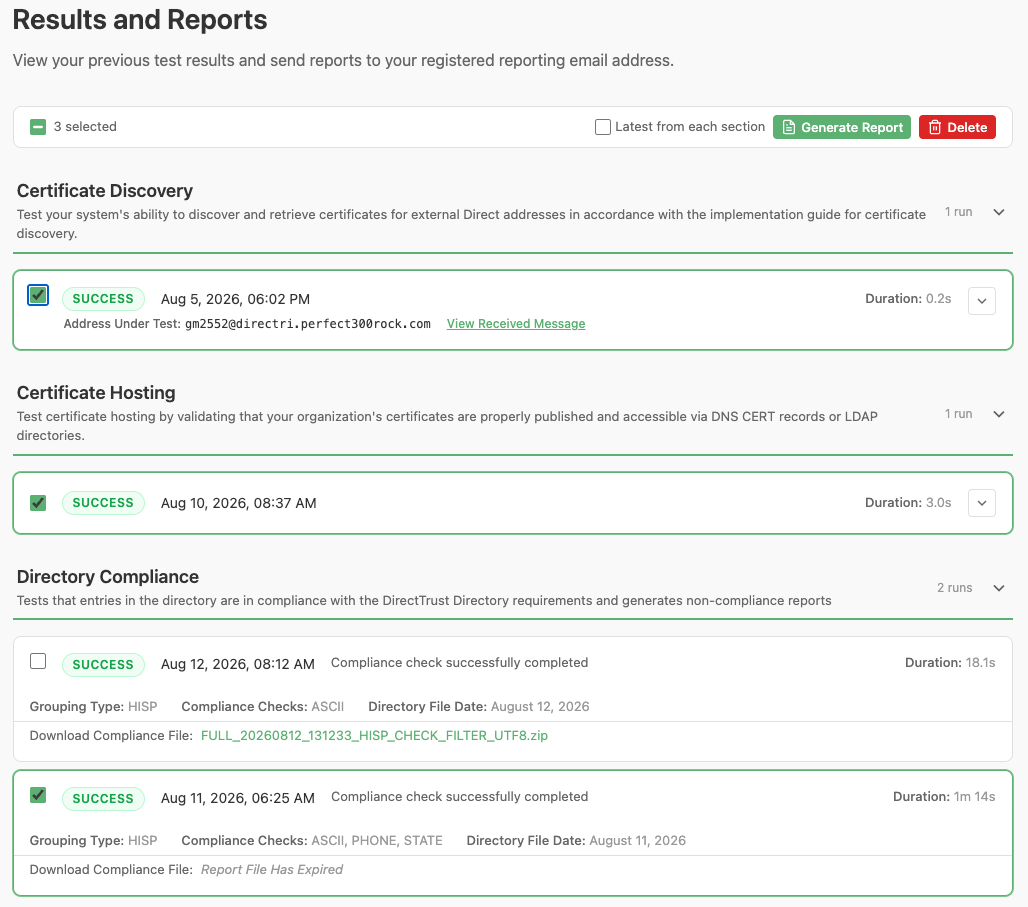Click the SUCCESS badge for Aug 11 run
Image resolution: width=1028 pixels, height=907 pixels.
pyautogui.click(x=103, y=798)
